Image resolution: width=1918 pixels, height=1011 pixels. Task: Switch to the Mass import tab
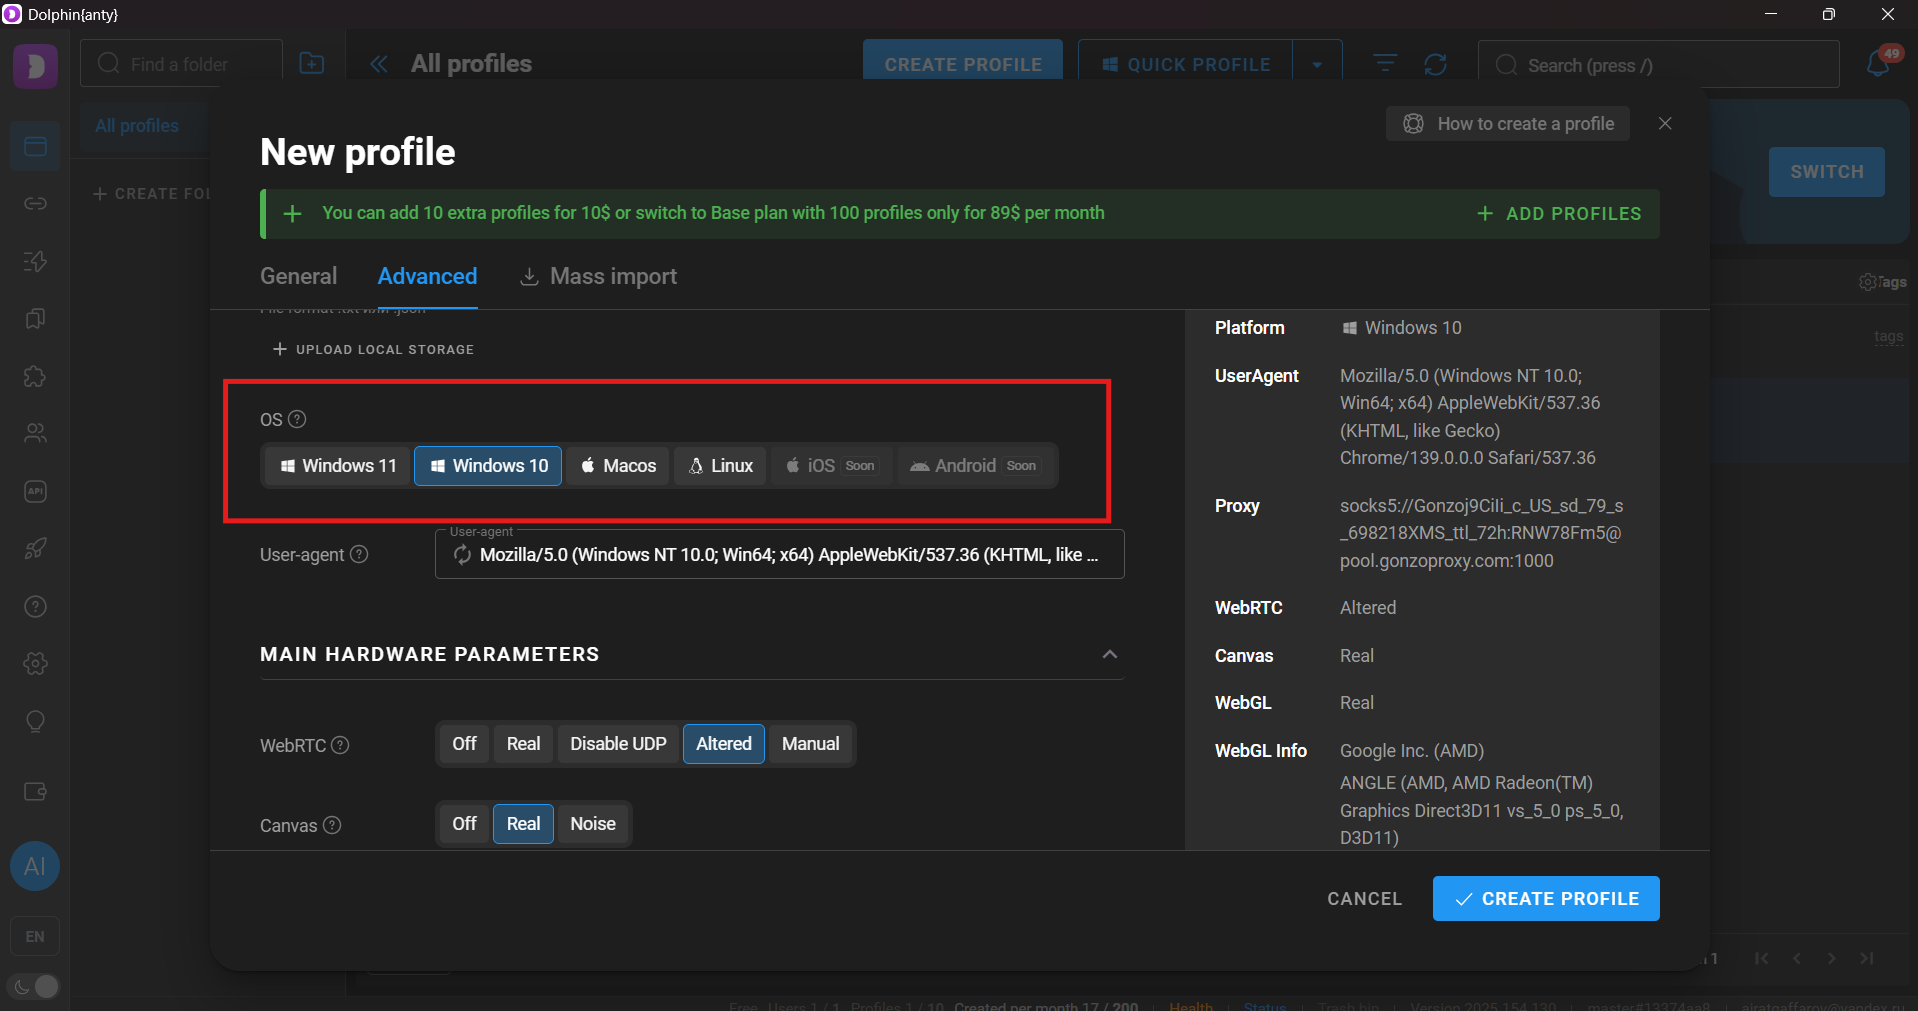point(598,277)
